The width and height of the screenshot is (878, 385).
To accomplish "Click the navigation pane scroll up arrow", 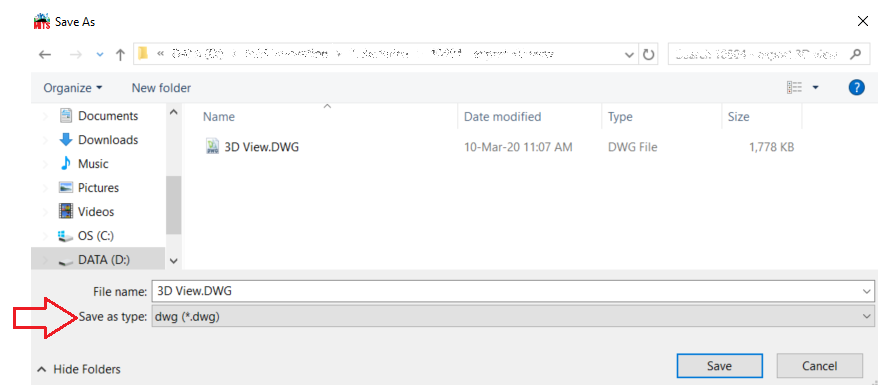I will (174, 112).
